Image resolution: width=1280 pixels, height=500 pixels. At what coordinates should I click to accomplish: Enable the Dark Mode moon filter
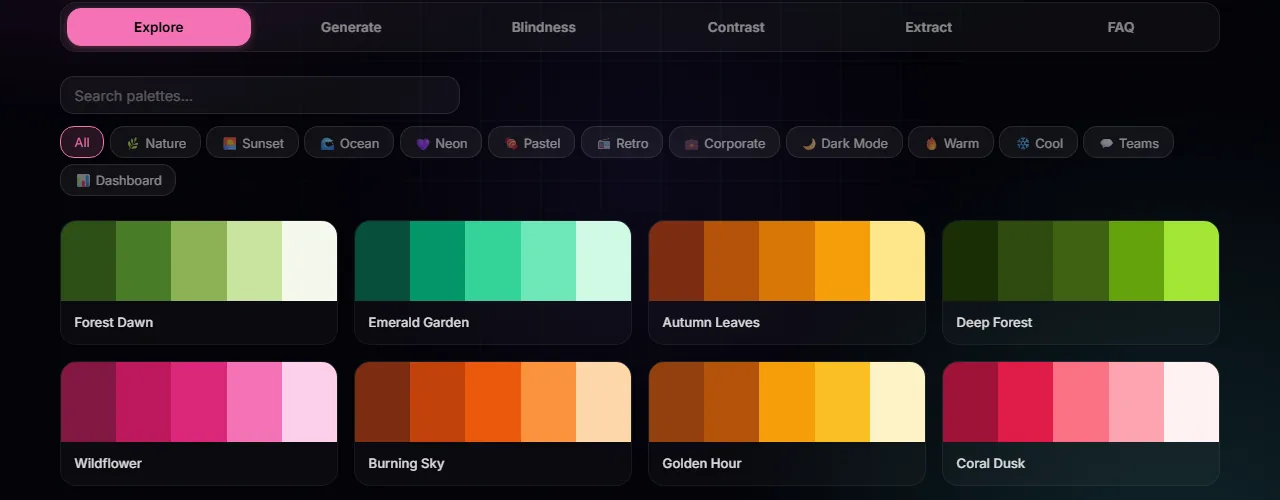pyautogui.click(x=844, y=143)
